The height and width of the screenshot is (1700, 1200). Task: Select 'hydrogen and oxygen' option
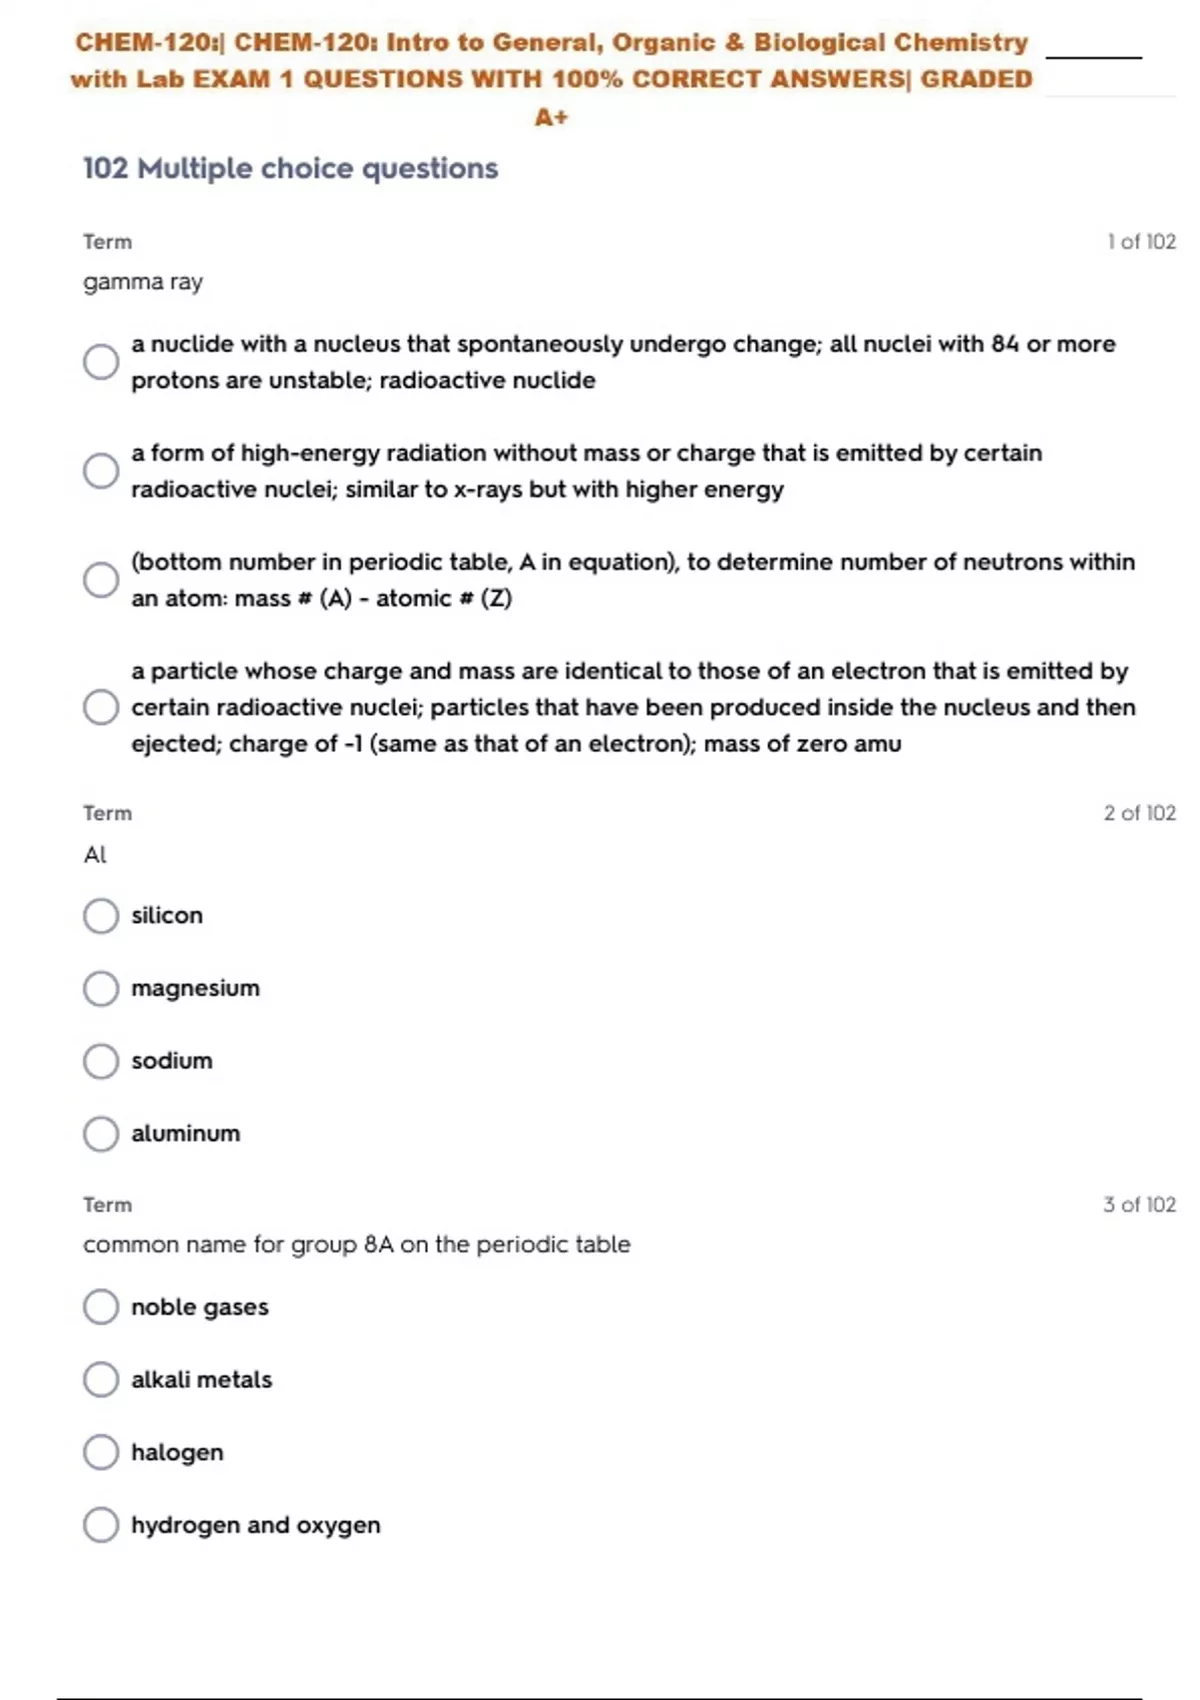pyautogui.click(x=101, y=1525)
